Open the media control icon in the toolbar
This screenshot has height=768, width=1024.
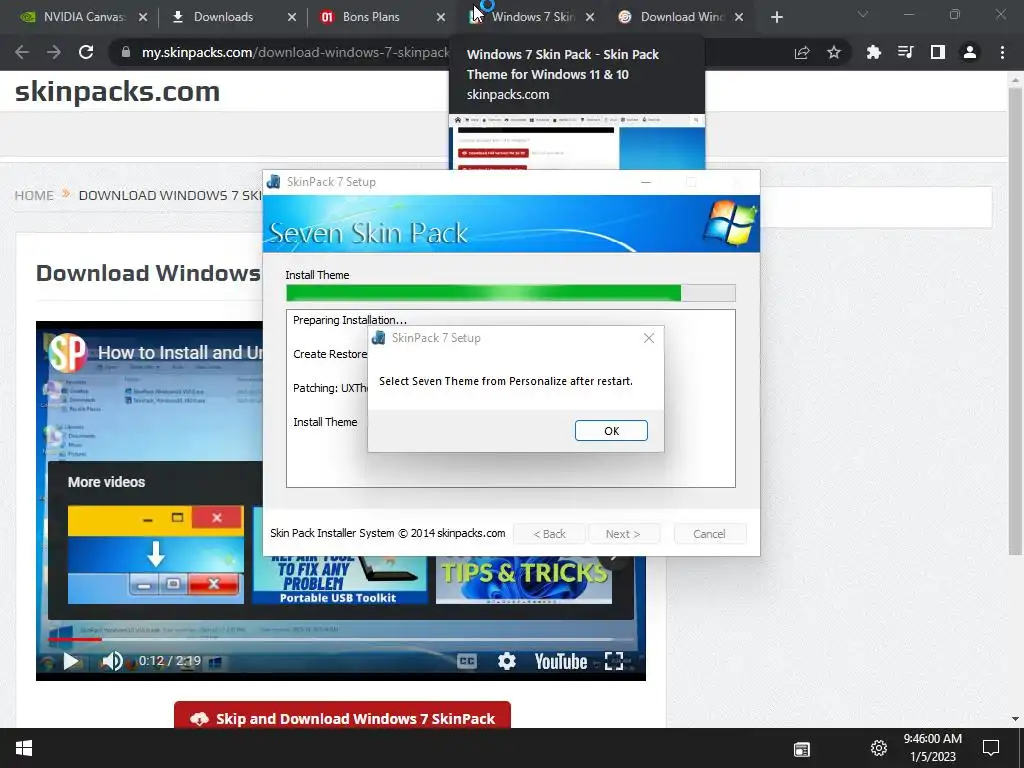tap(905, 52)
